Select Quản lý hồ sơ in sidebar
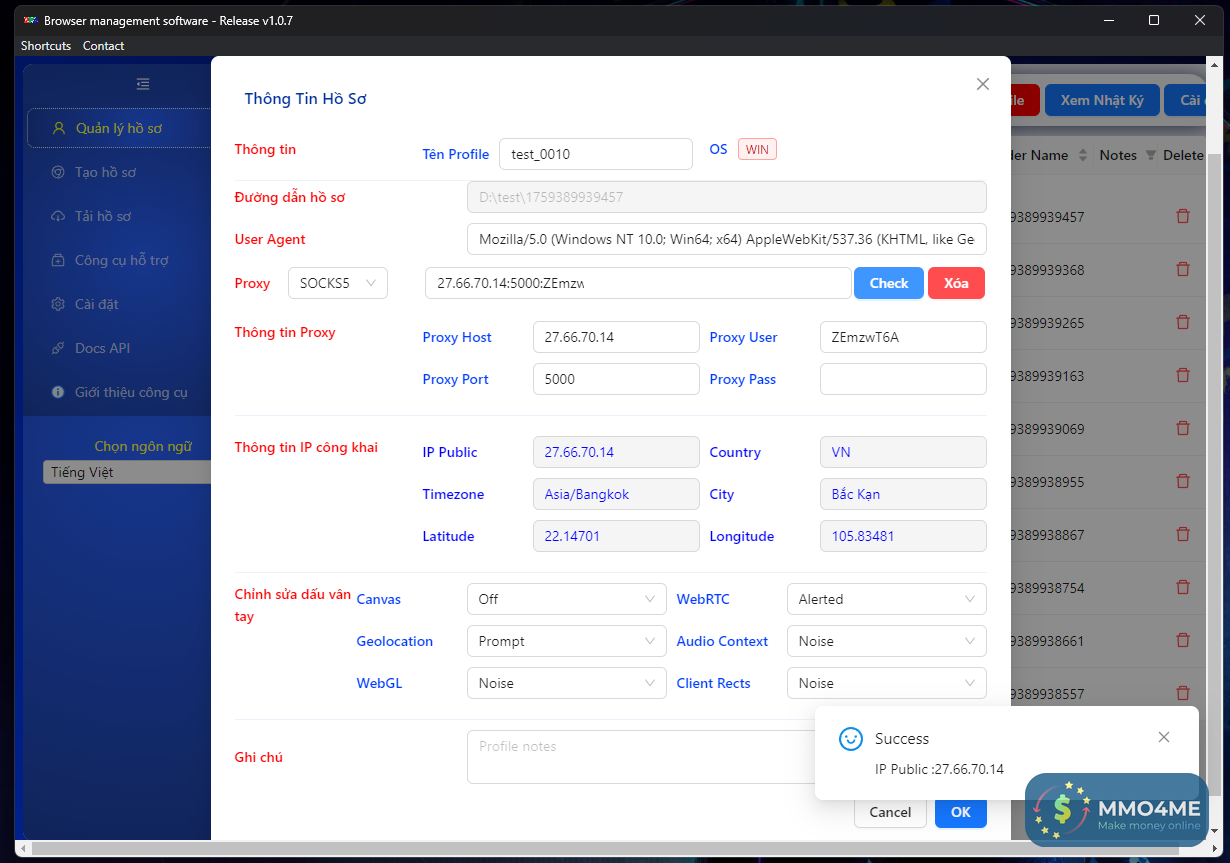The width and height of the screenshot is (1230, 863). [119, 128]
